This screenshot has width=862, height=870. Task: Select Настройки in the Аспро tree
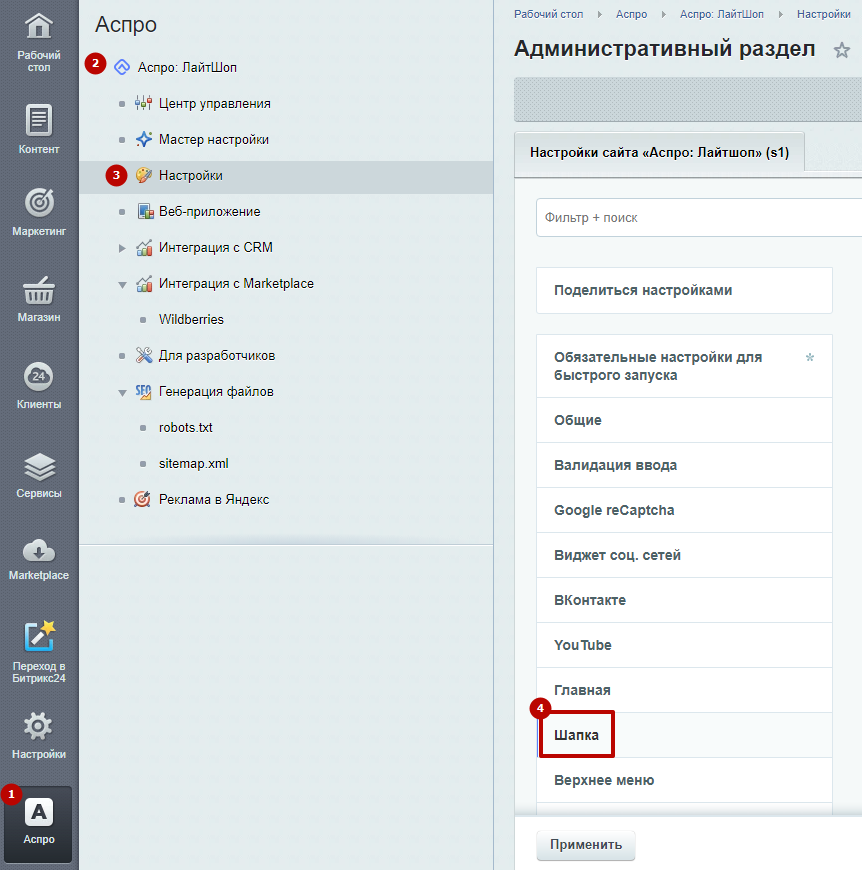(190, 175)
